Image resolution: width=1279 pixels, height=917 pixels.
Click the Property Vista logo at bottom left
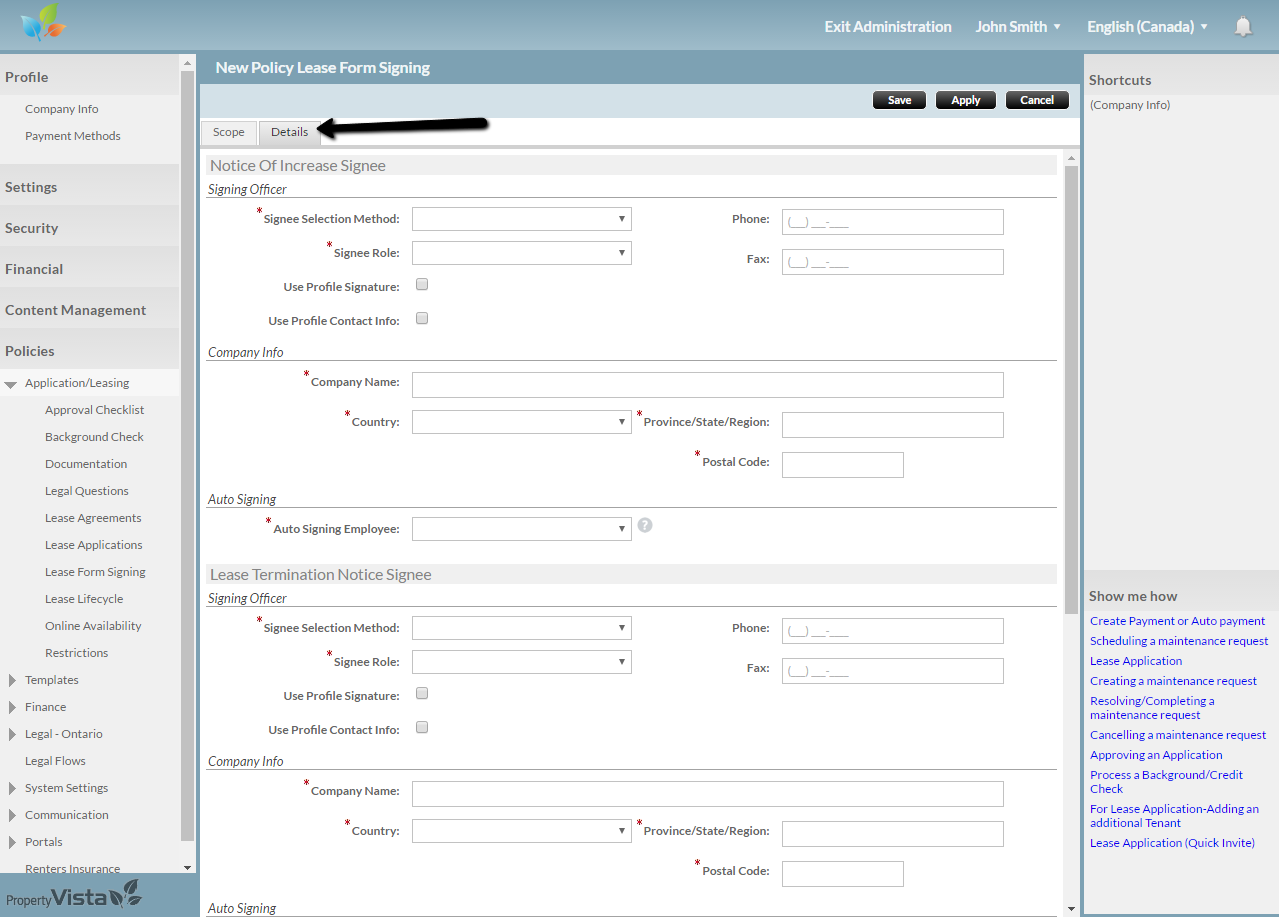coord(73,896)
